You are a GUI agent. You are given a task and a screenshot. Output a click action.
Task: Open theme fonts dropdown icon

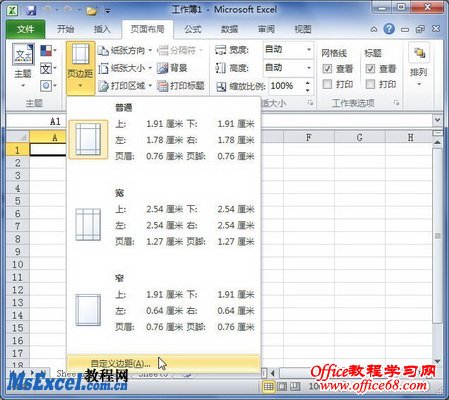click(48, 69)
